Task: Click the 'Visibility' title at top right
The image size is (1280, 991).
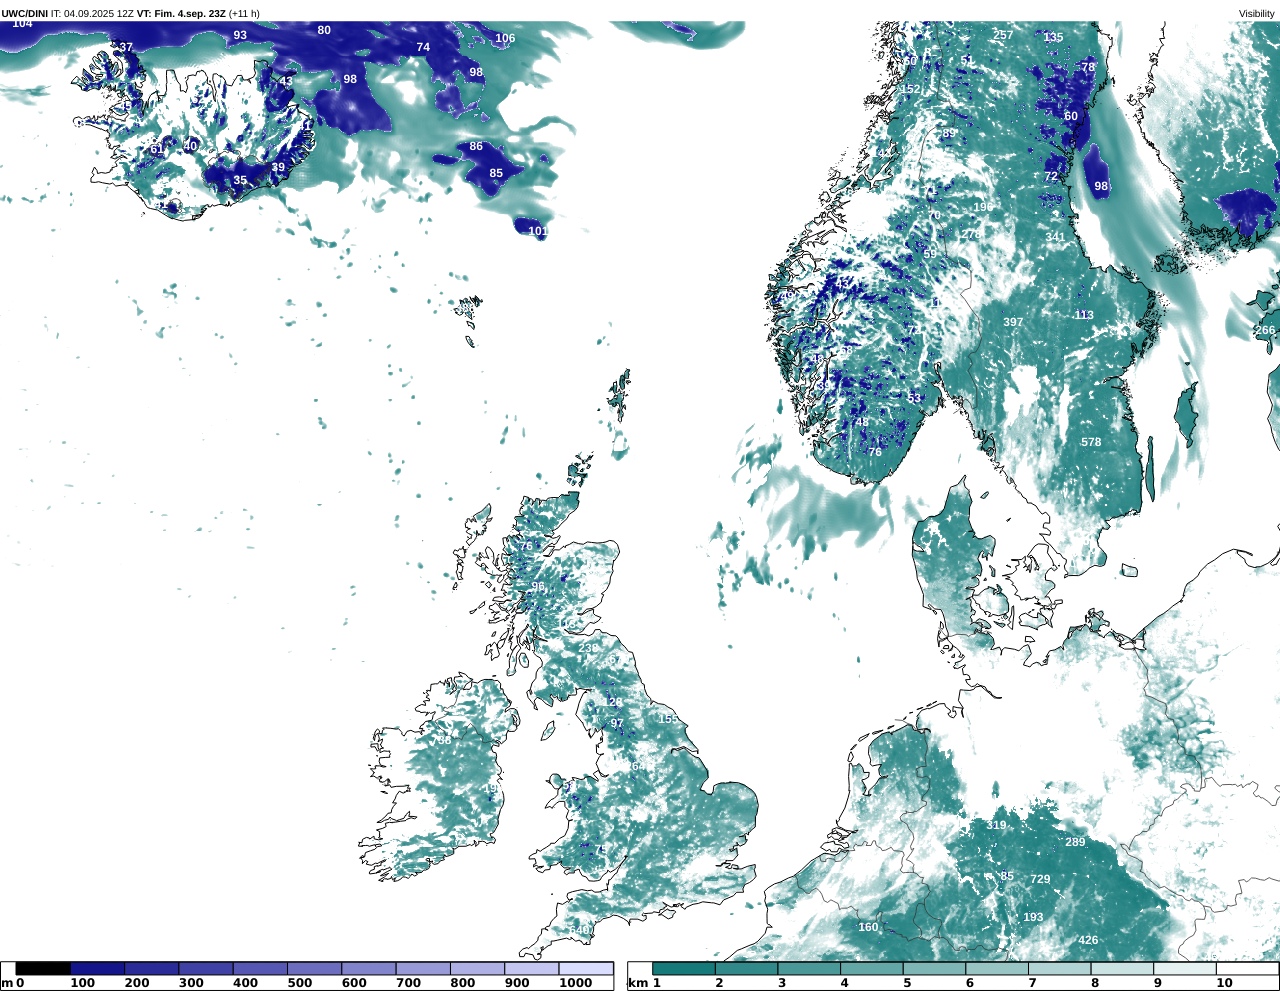Action: coord(1257,13)
